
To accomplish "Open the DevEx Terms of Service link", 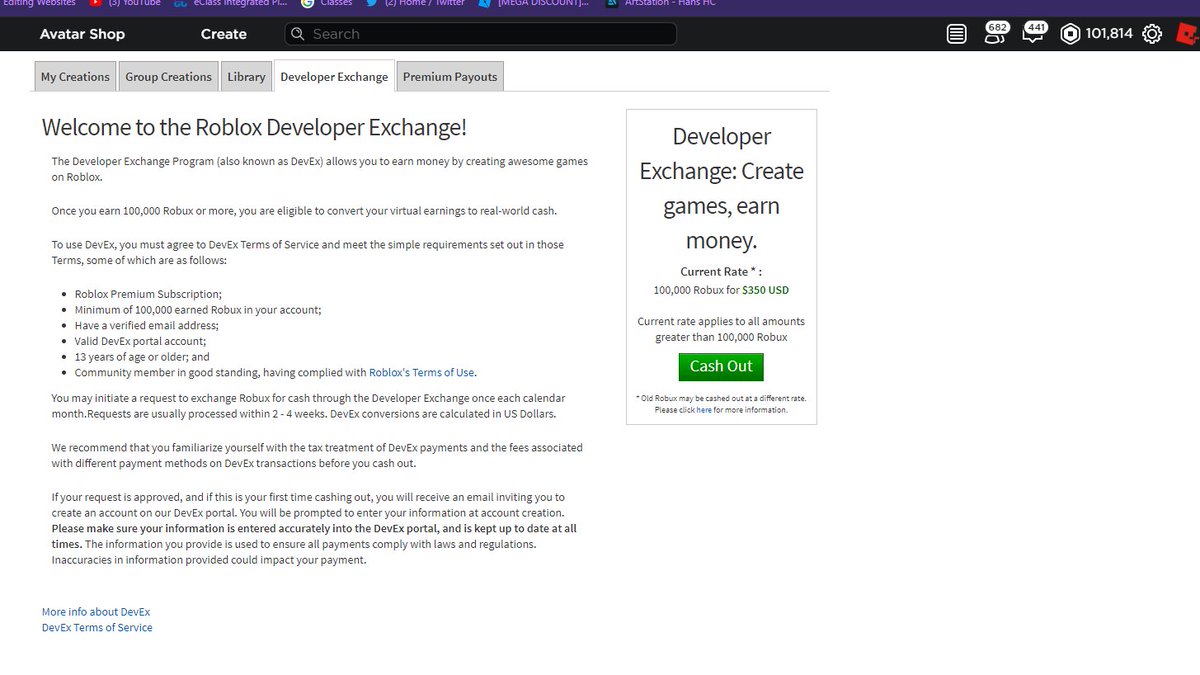I will point(97,628).
